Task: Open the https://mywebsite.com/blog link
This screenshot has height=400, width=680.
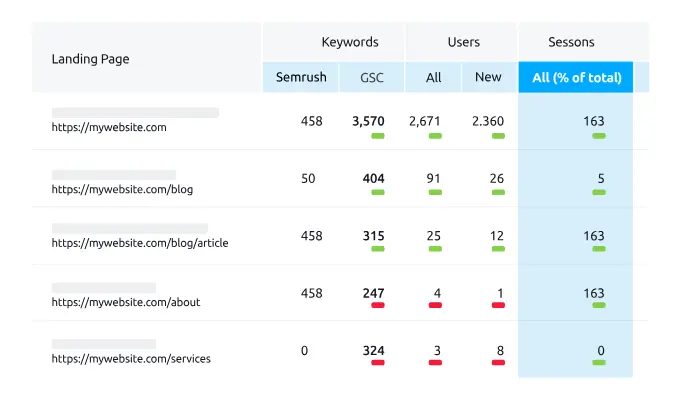Action: pyautogui.click(x=122, y=189)
